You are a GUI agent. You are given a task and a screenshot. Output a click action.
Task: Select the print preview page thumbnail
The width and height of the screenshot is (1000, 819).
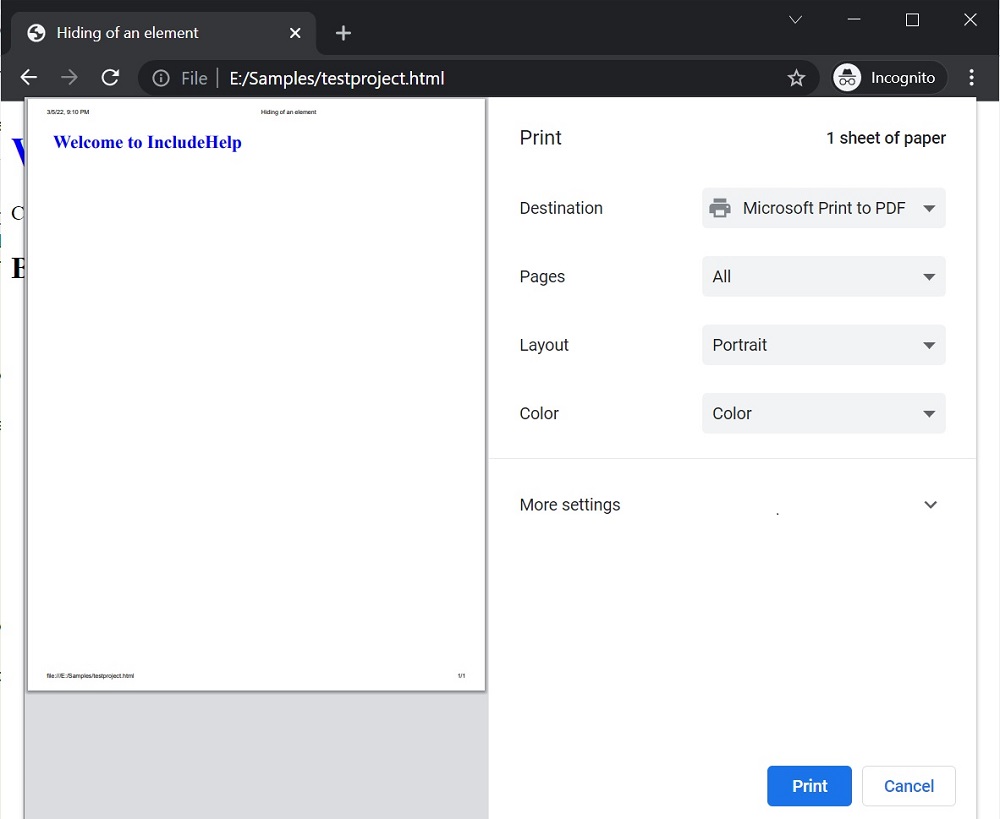point(256,394)
